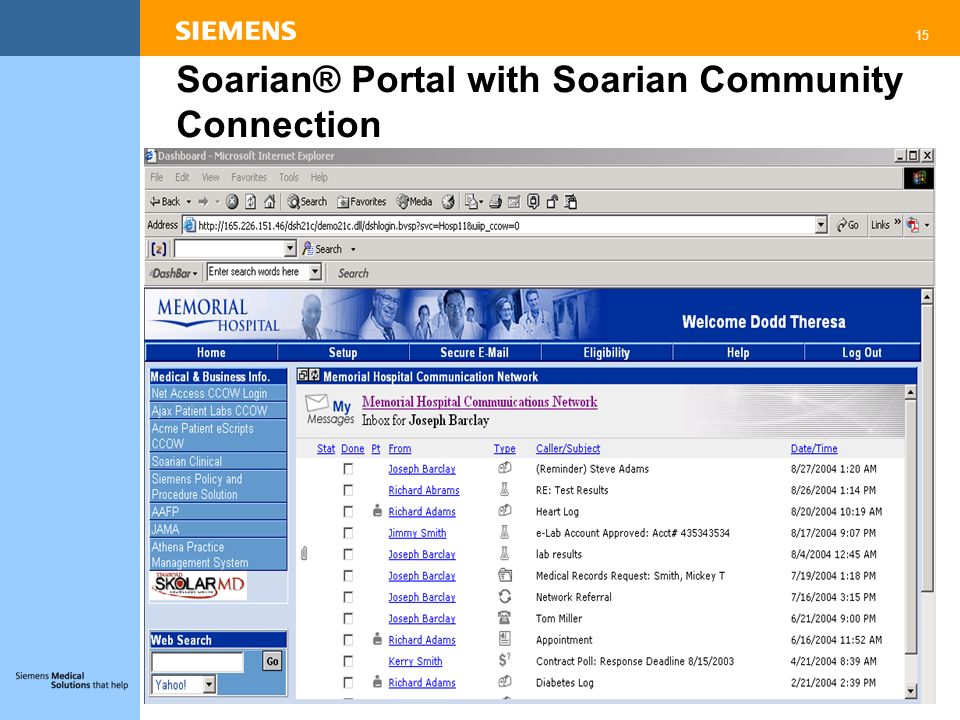This screenshot has width=960, height=720.
Task: Sort inbox by Date/Time column header
Action: (x=814, y=448)
